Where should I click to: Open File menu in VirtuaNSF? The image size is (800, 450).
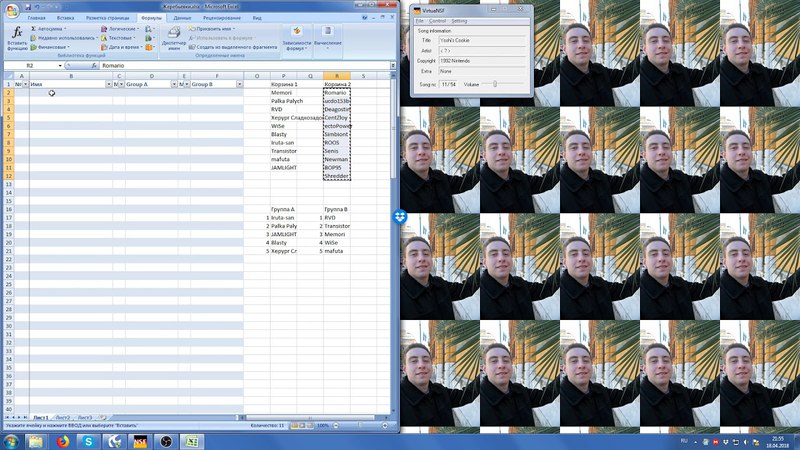point(419,21)
